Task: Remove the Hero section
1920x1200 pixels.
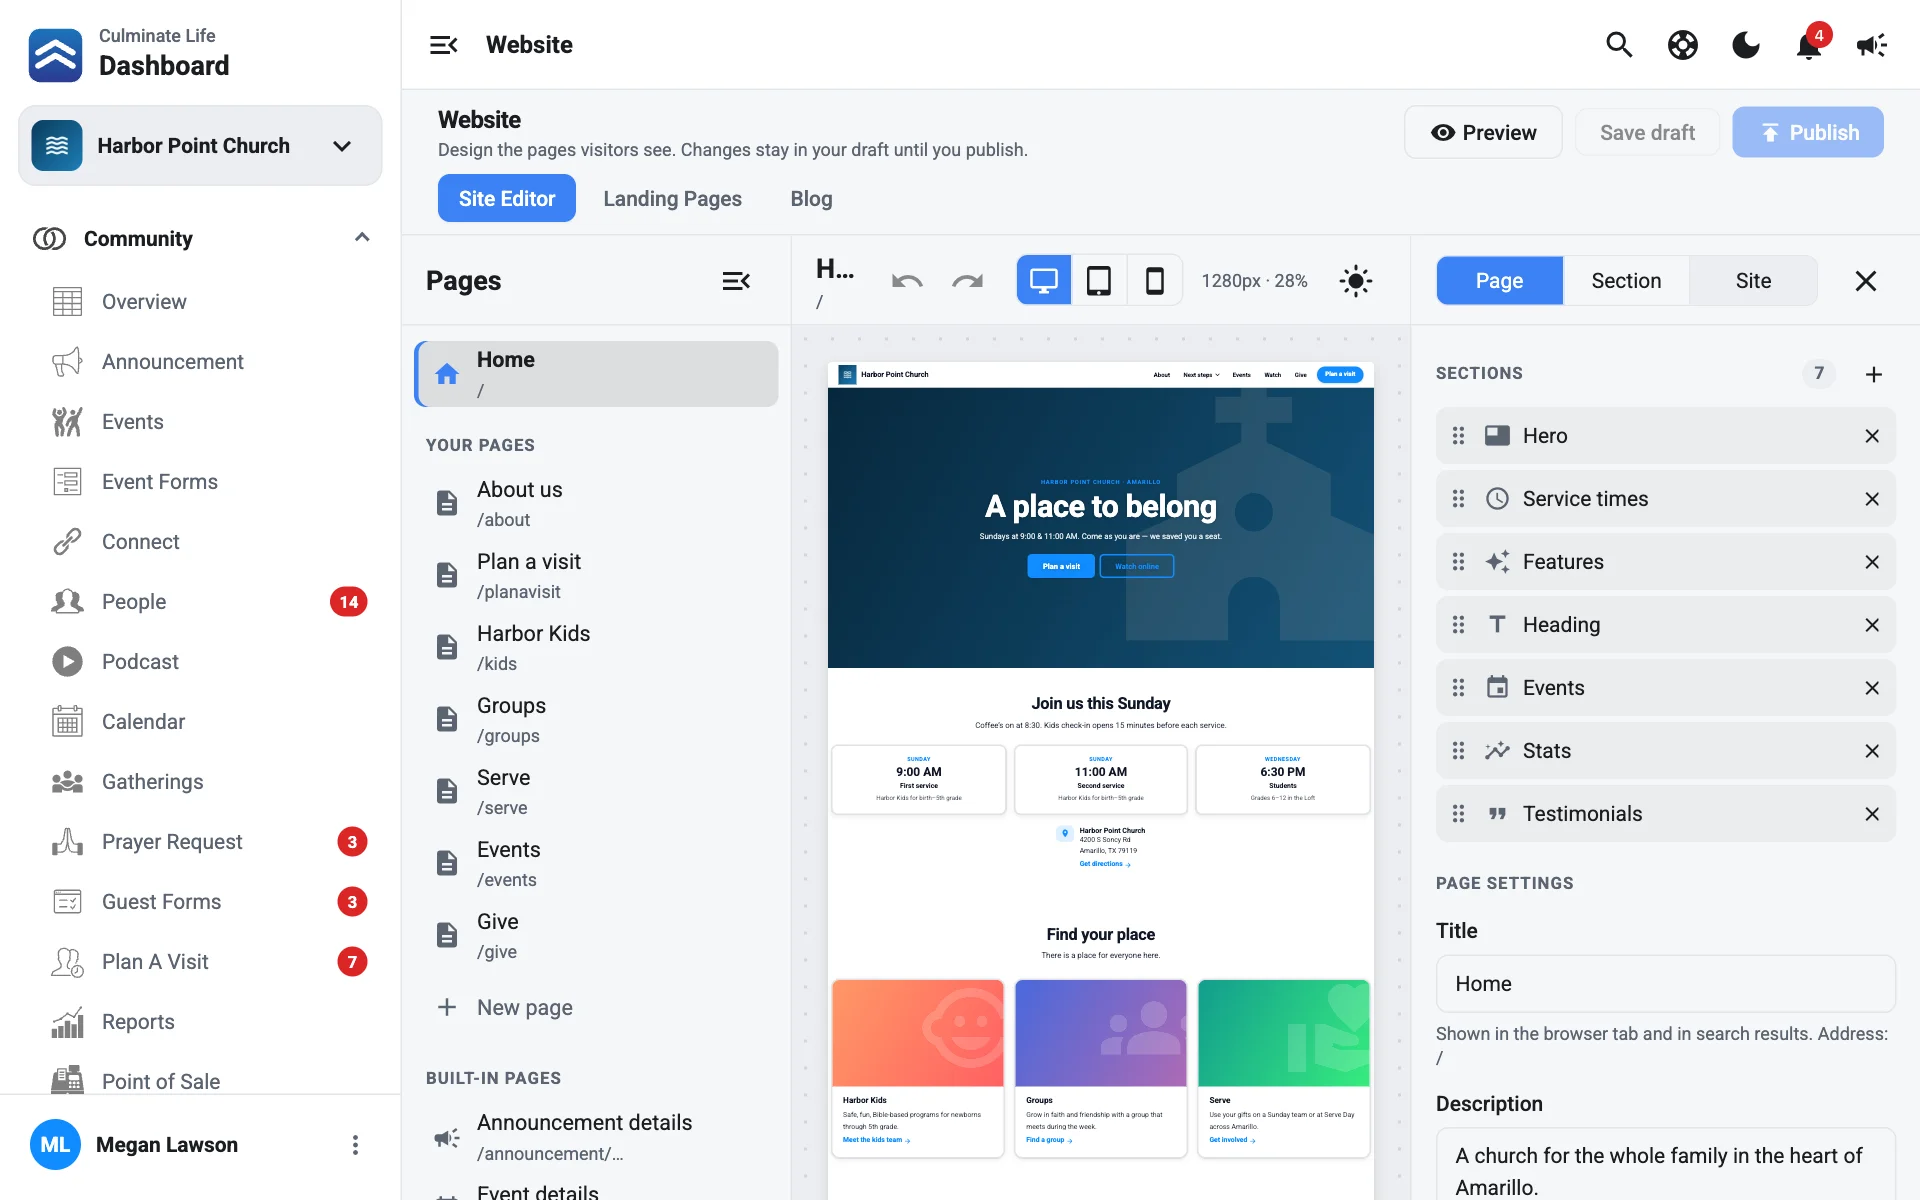Action: (1872, 436)
